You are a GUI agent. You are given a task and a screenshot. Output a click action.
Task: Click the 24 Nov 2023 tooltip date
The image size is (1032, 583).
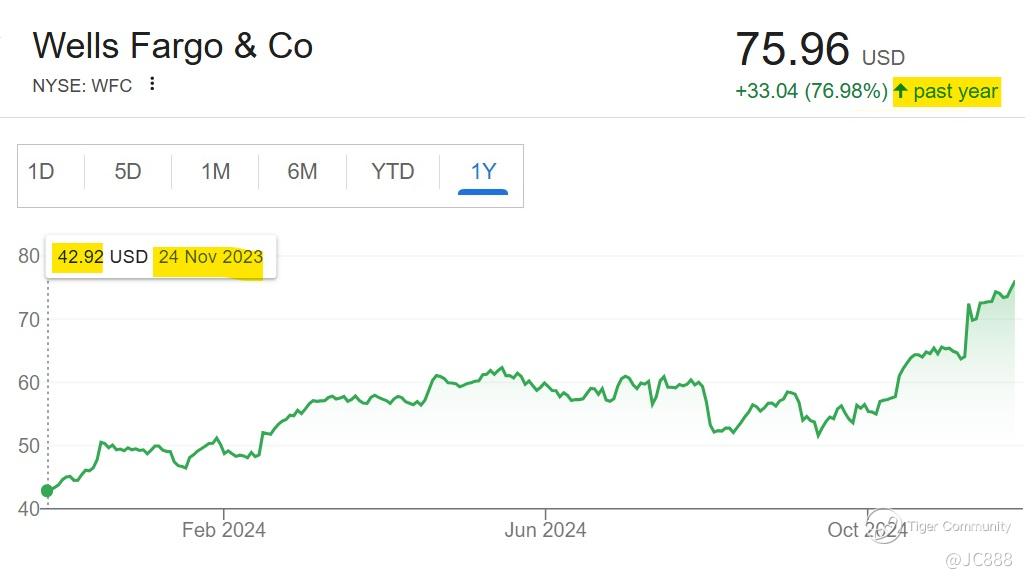click(x=211, y=257)
